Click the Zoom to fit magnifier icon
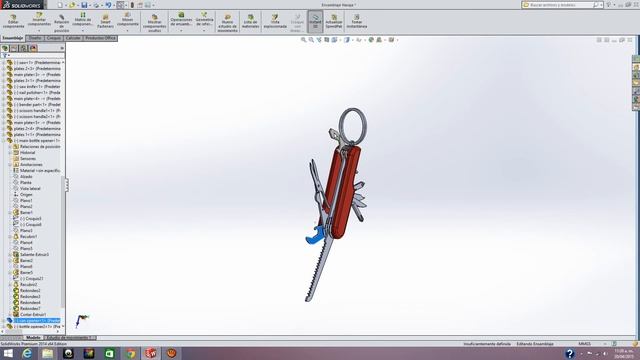Image resolution: width=640 pixels, height=360 pixels. click(x=303, y=40)
